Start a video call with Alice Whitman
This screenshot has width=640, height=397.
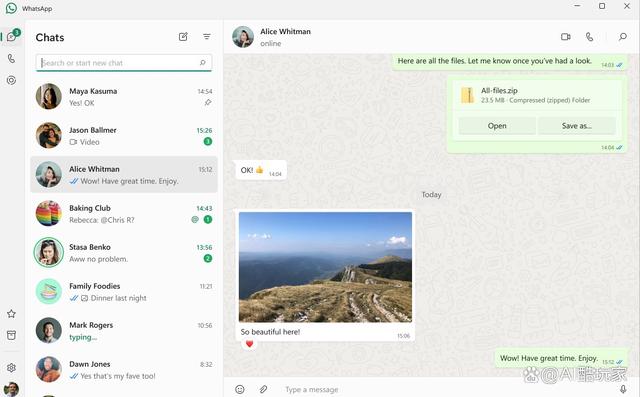[566, 37]
